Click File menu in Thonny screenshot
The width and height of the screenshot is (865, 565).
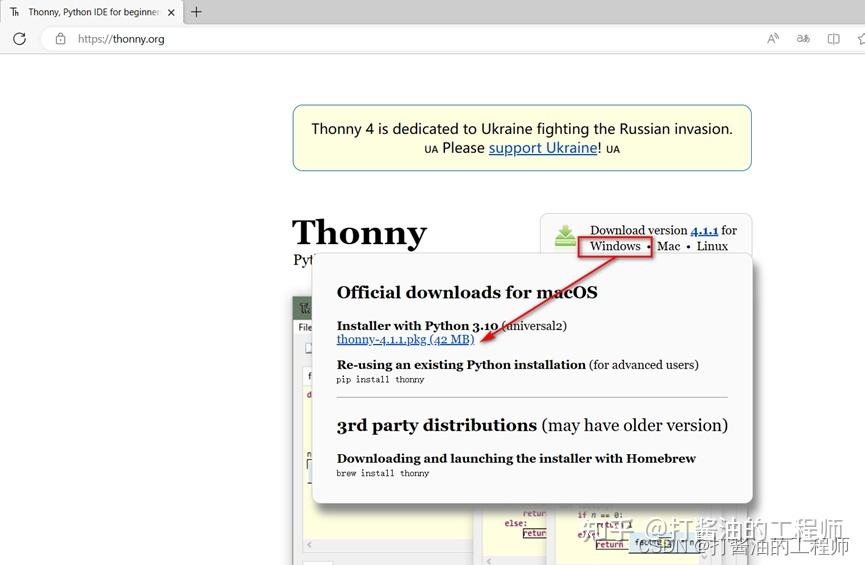(305, 327)
